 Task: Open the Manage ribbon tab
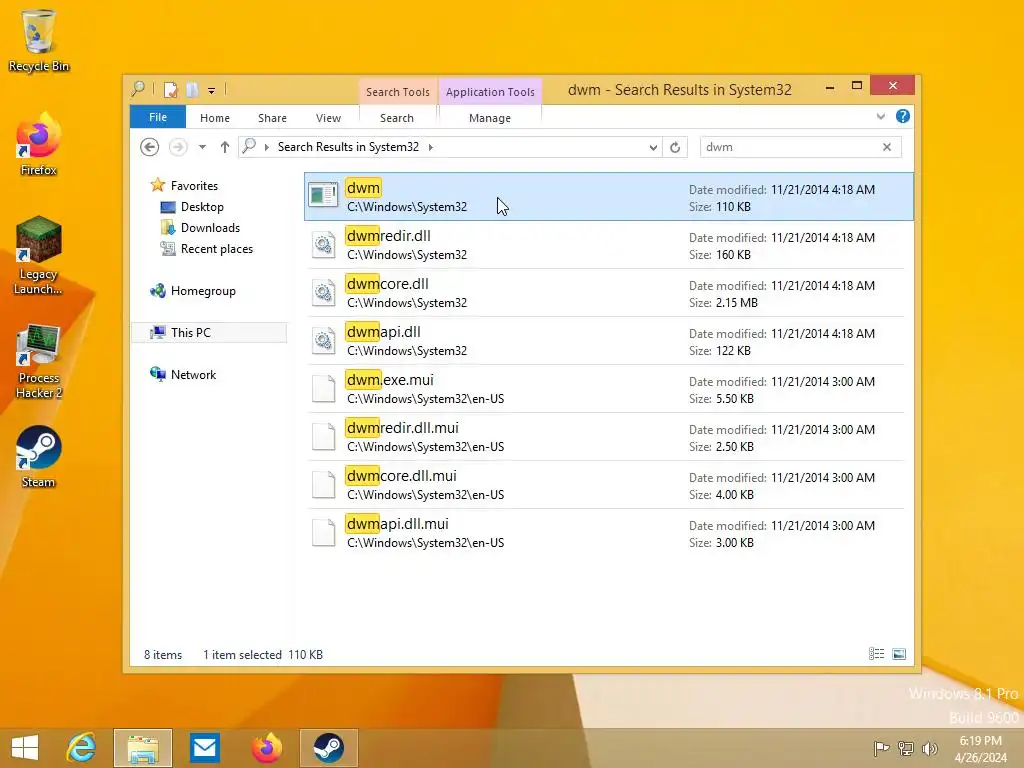490,118
